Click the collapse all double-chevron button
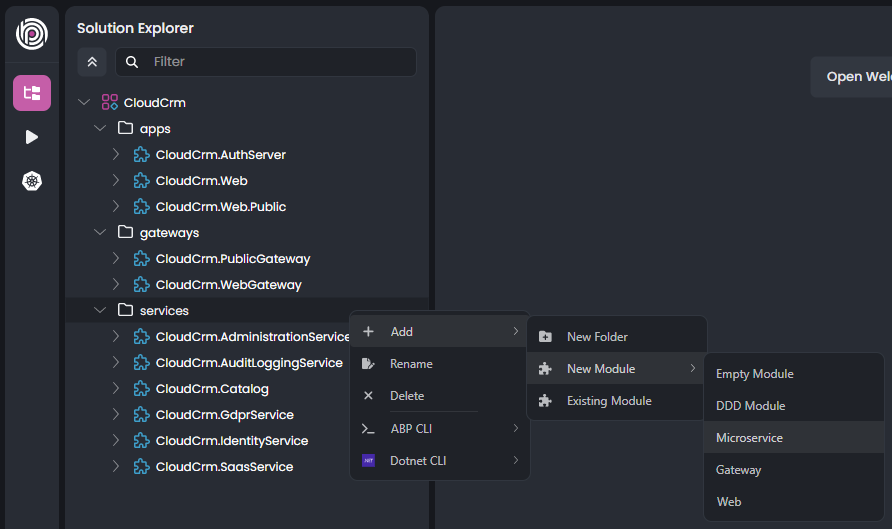 point(92,62)
